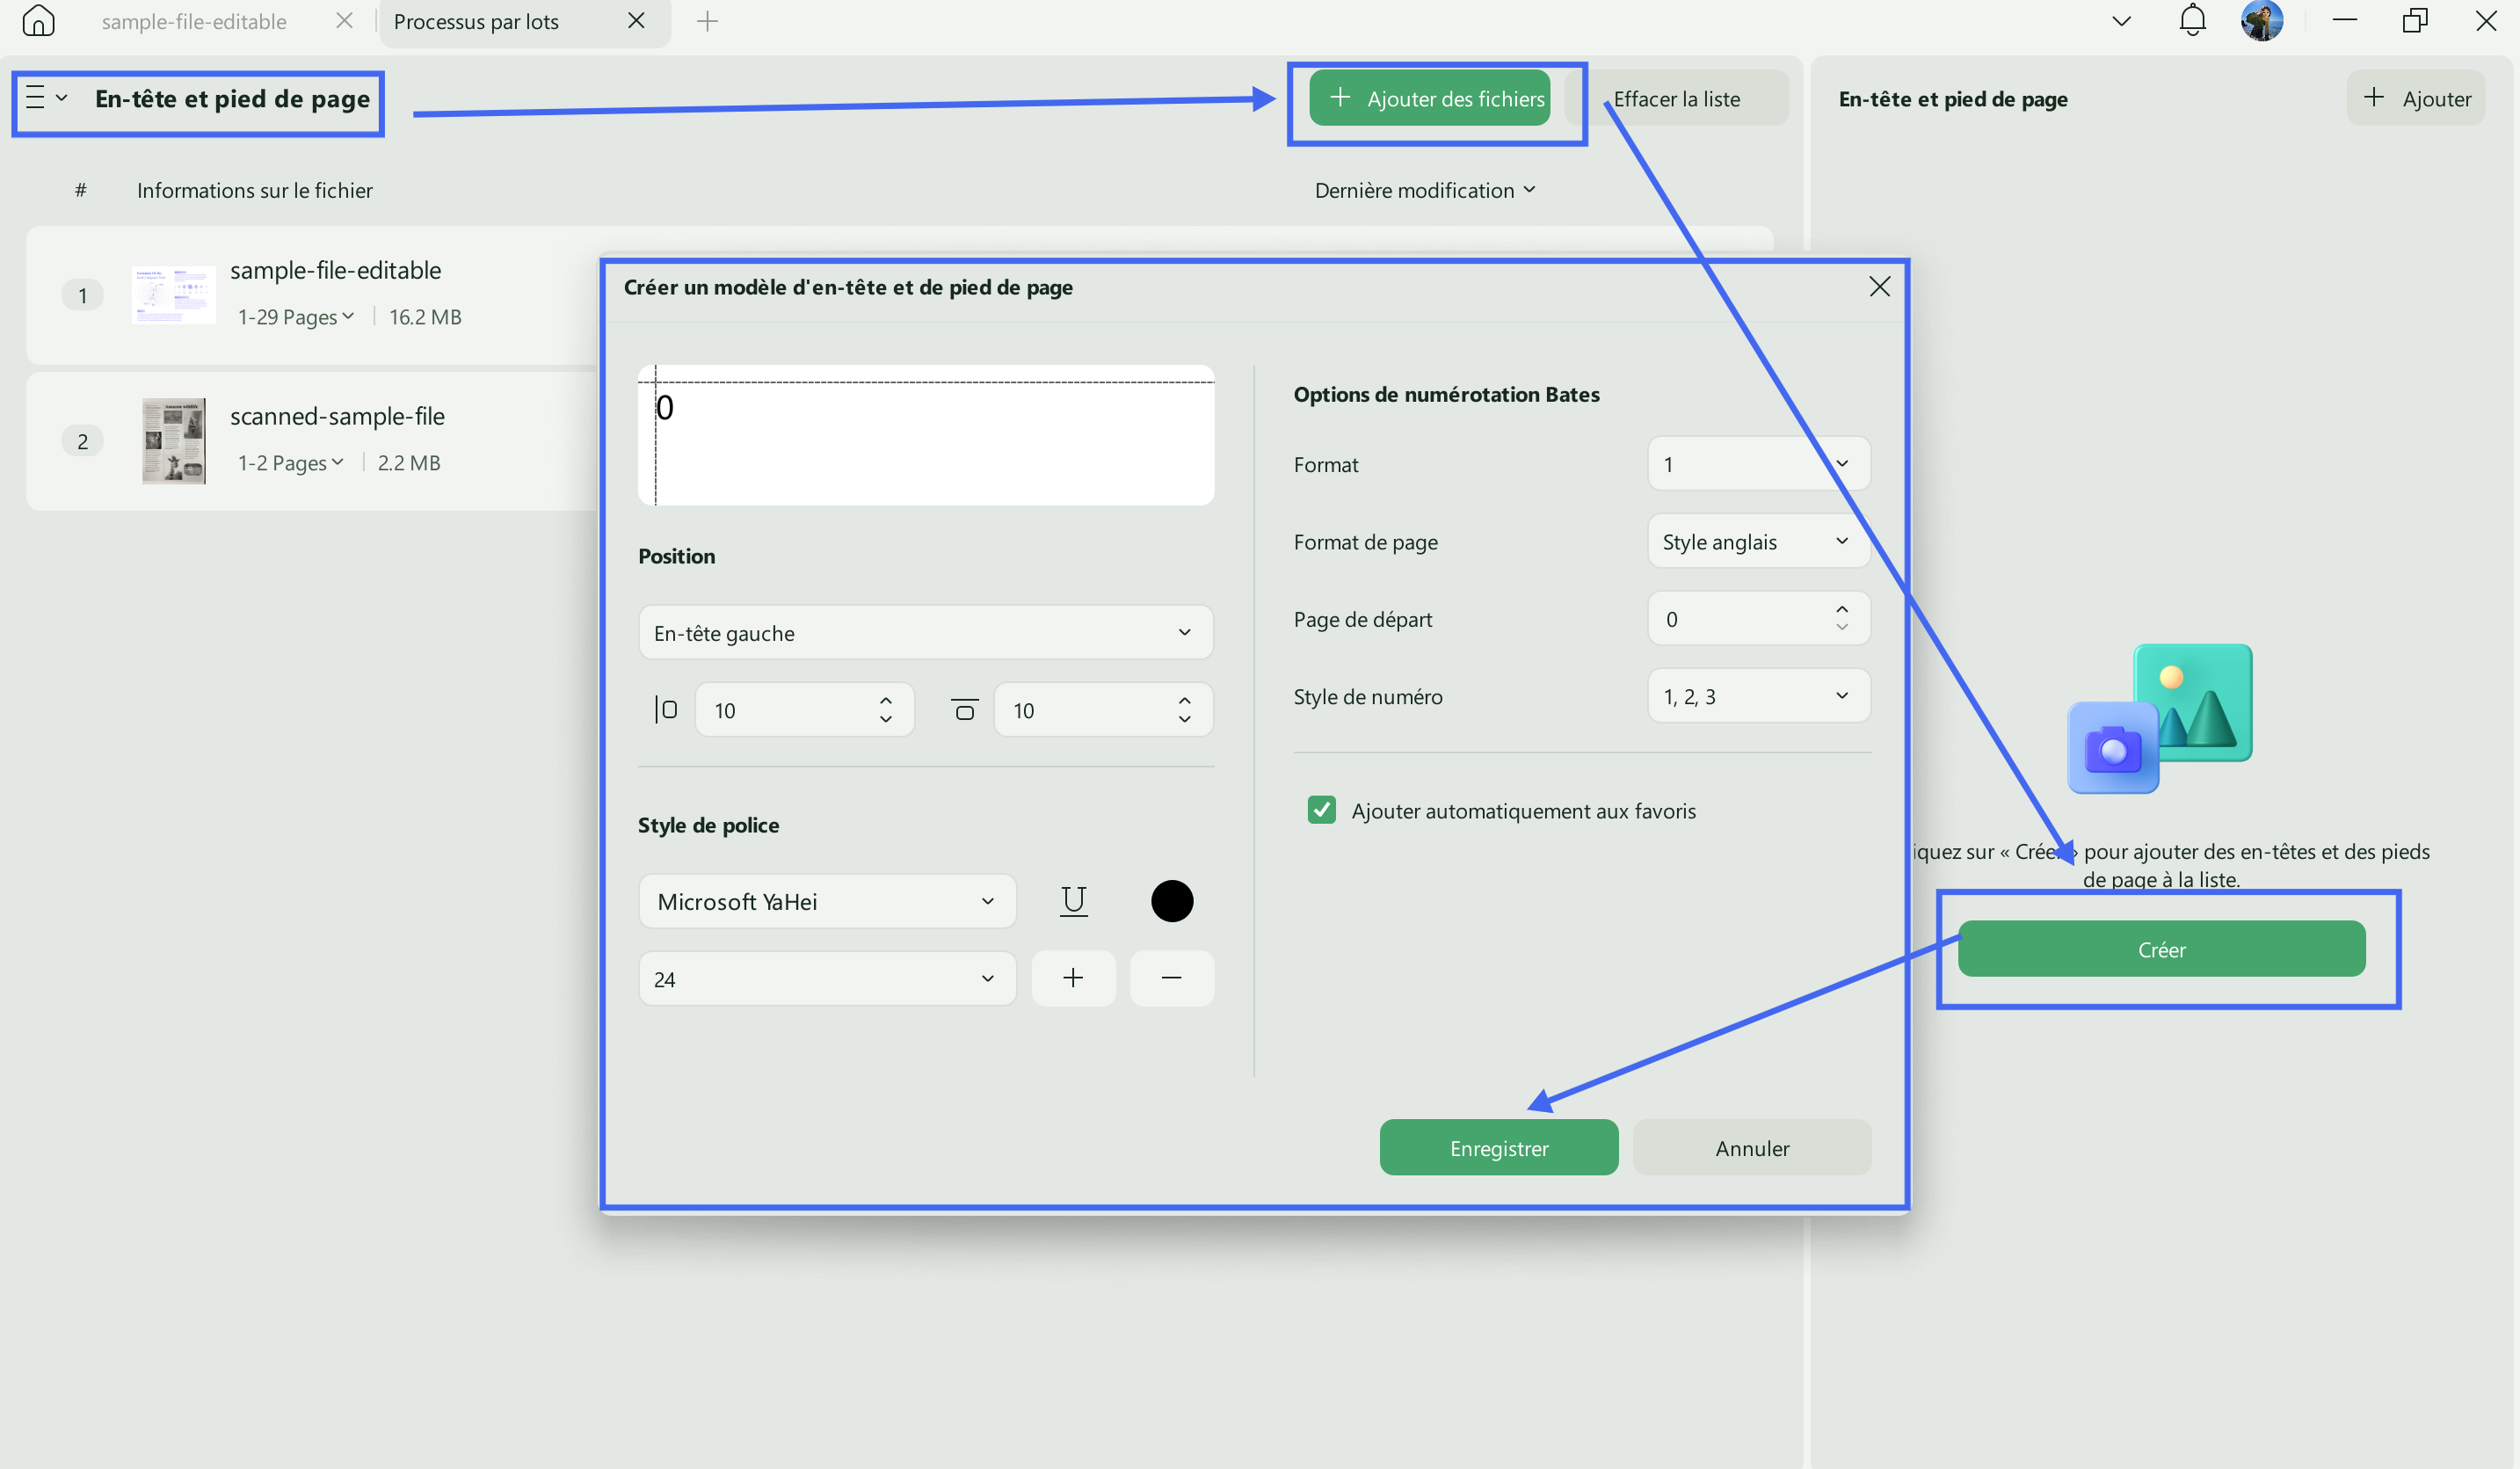Decrease the left margin value
The height and width of the screenshot is (1469, 2520).
(x=886, y=720)
